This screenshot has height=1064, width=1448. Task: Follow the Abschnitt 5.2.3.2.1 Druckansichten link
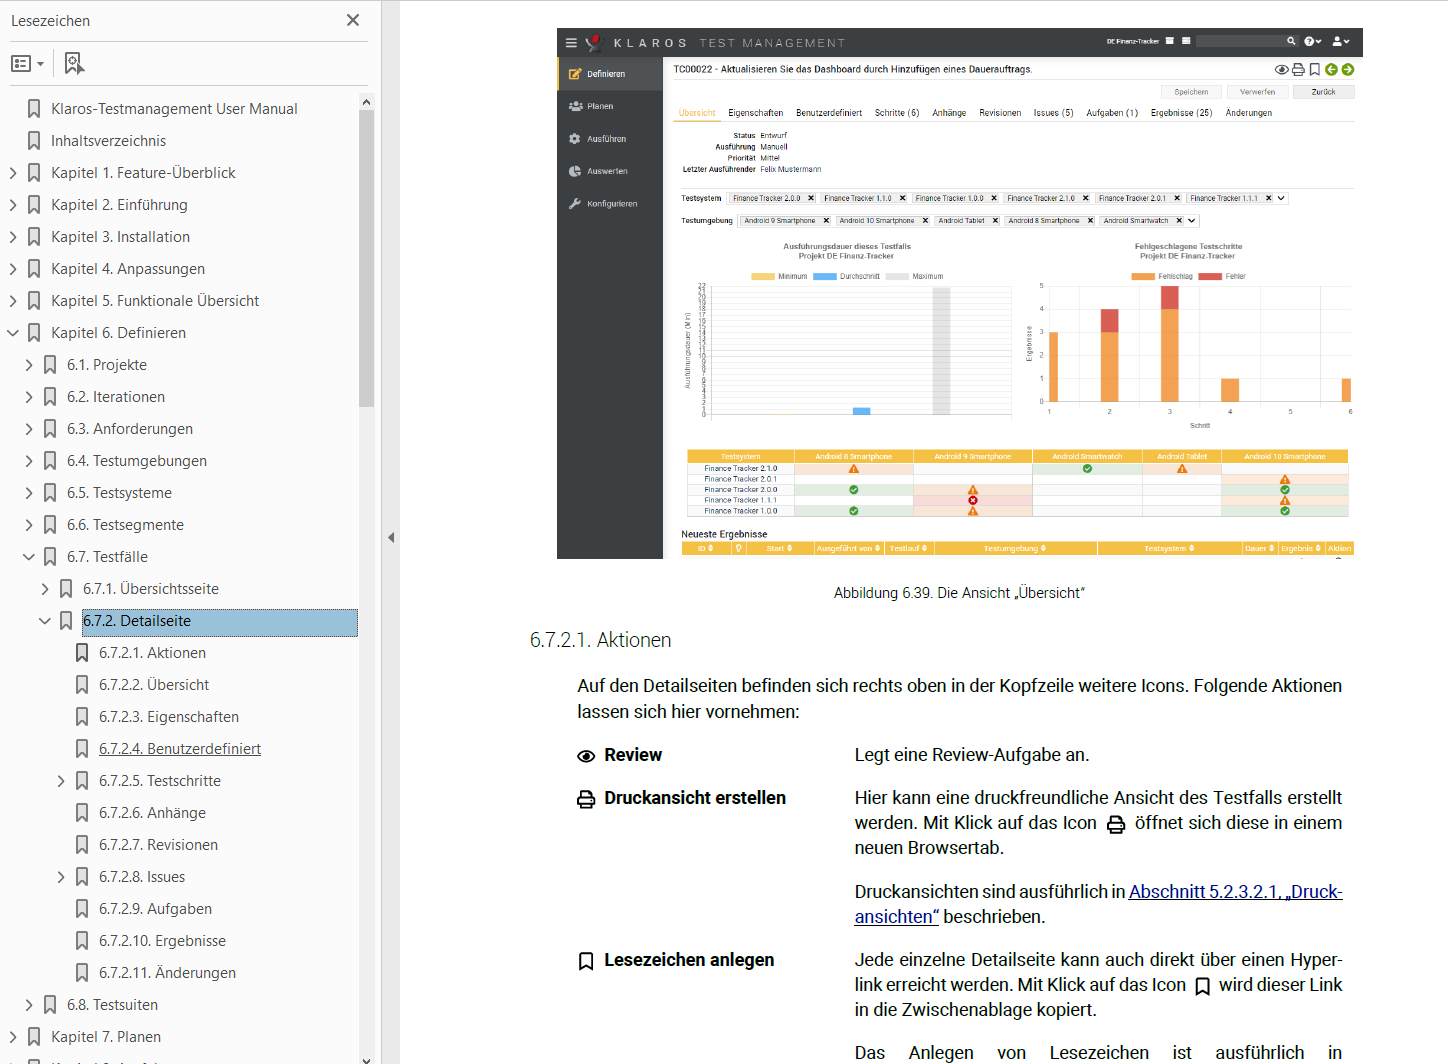tap(1235, 892)
